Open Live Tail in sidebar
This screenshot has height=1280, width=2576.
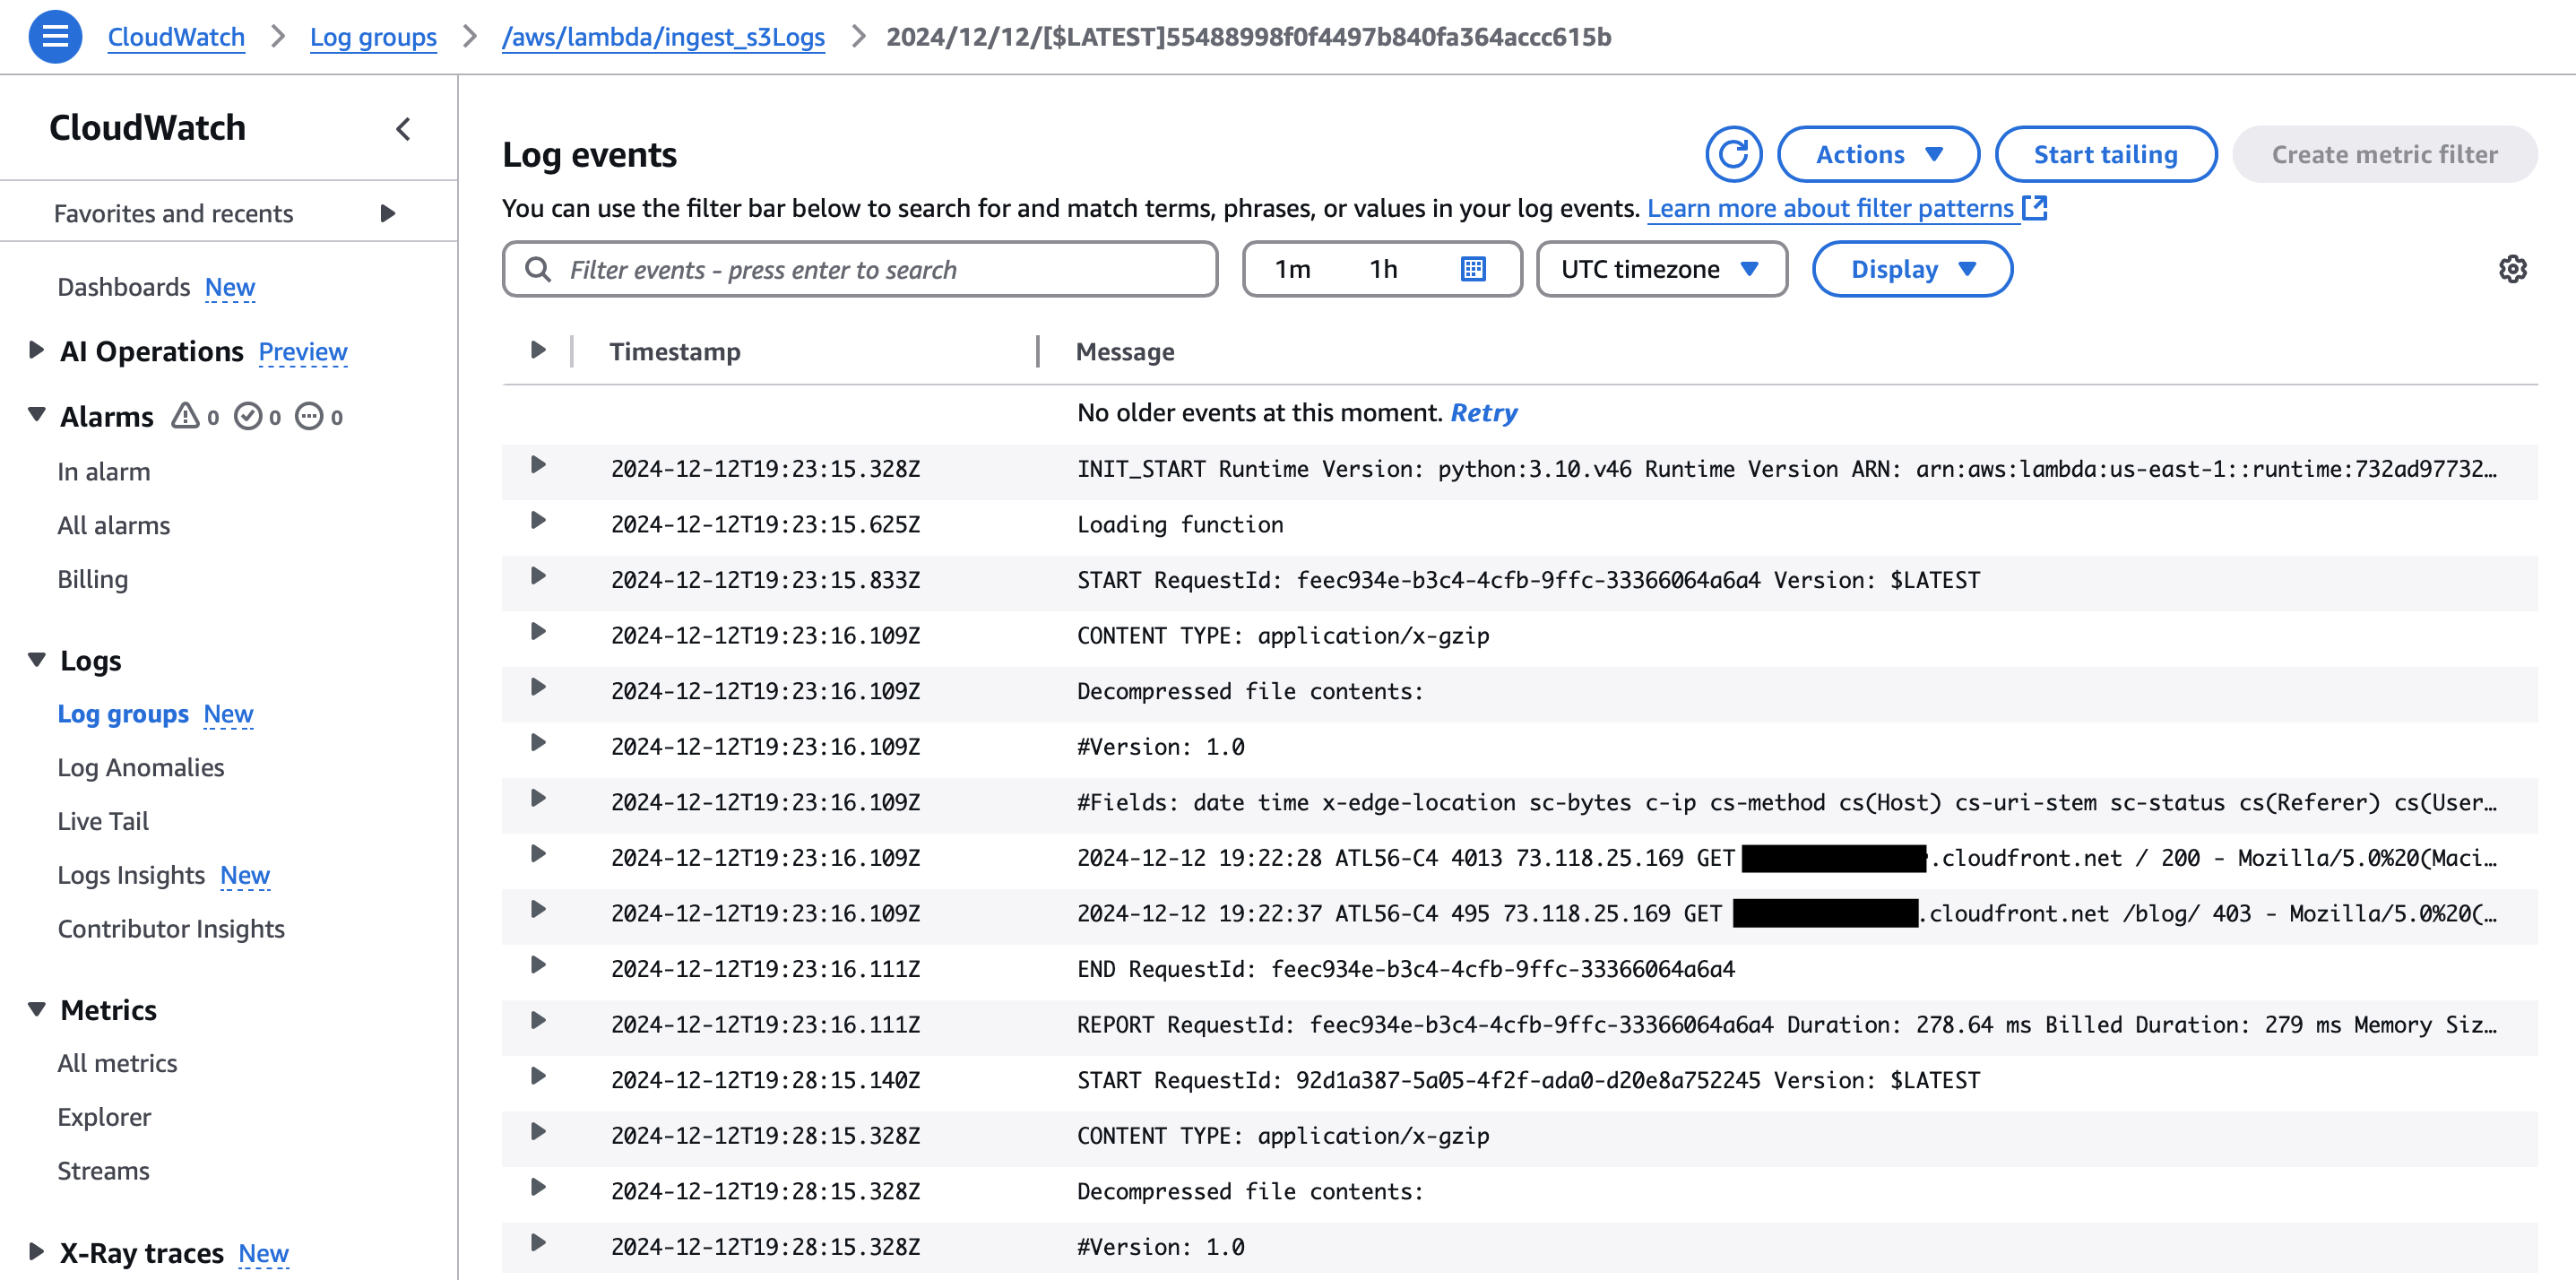pos(103,821)
